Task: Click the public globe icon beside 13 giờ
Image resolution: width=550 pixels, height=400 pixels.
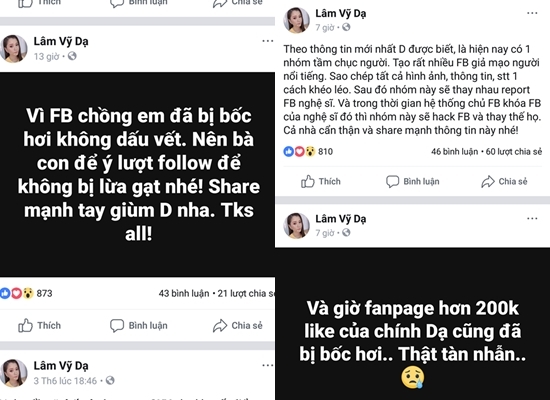Action: [72, 56]
